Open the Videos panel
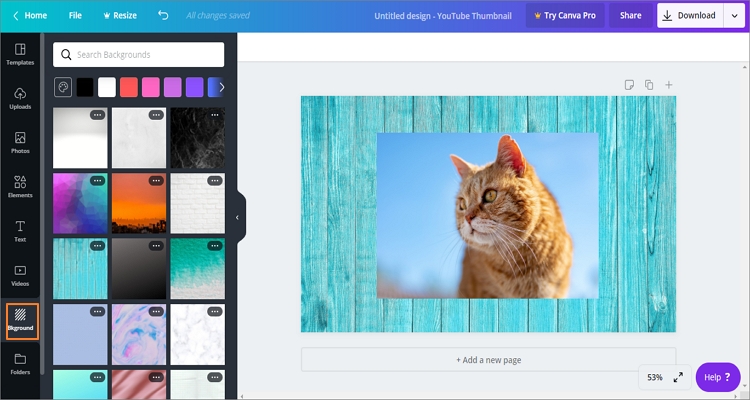750x400 pixels. [x=20, y=276]
